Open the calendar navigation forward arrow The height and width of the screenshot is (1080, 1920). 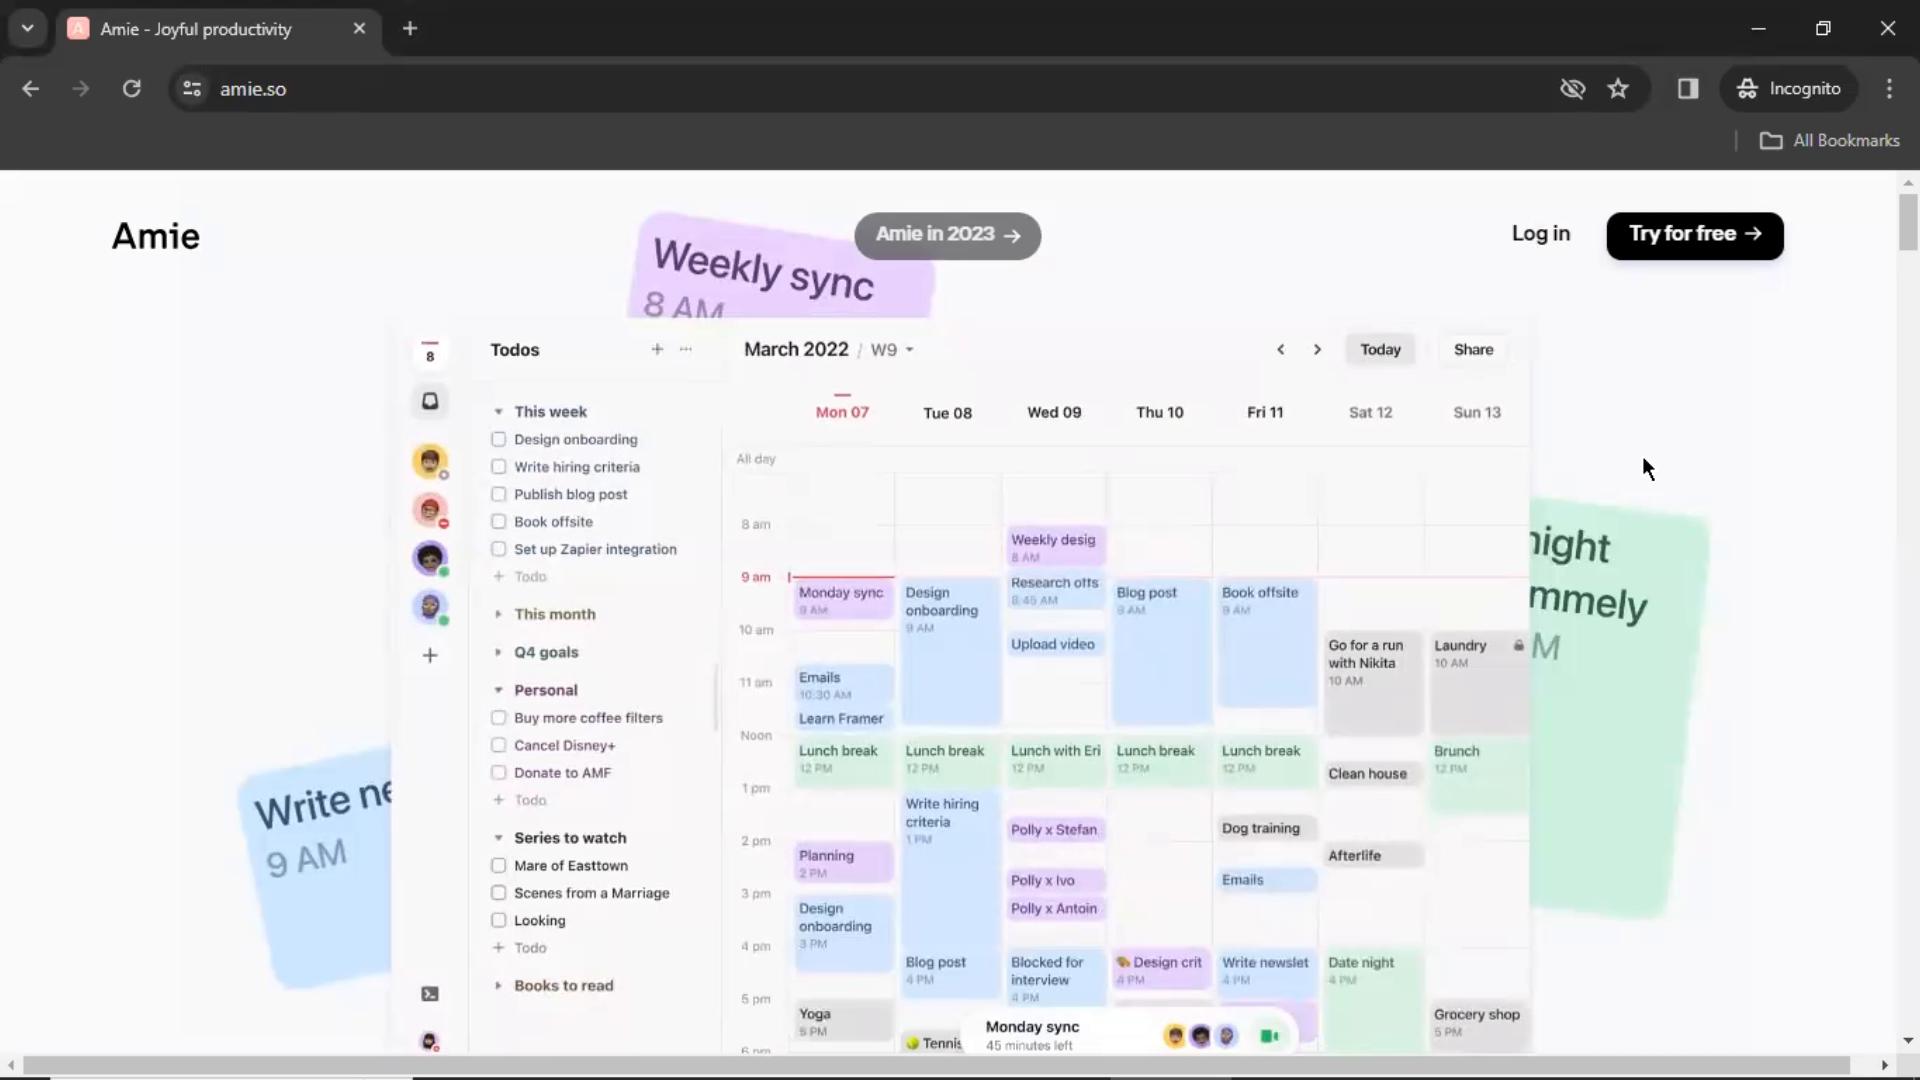tap(1316, 349)
